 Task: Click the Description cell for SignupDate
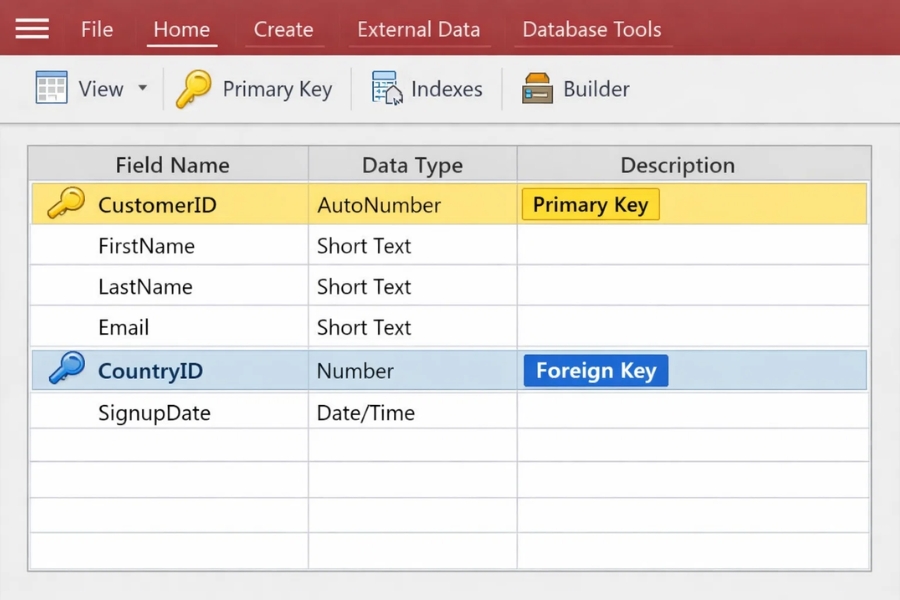(x=692, y=413)
